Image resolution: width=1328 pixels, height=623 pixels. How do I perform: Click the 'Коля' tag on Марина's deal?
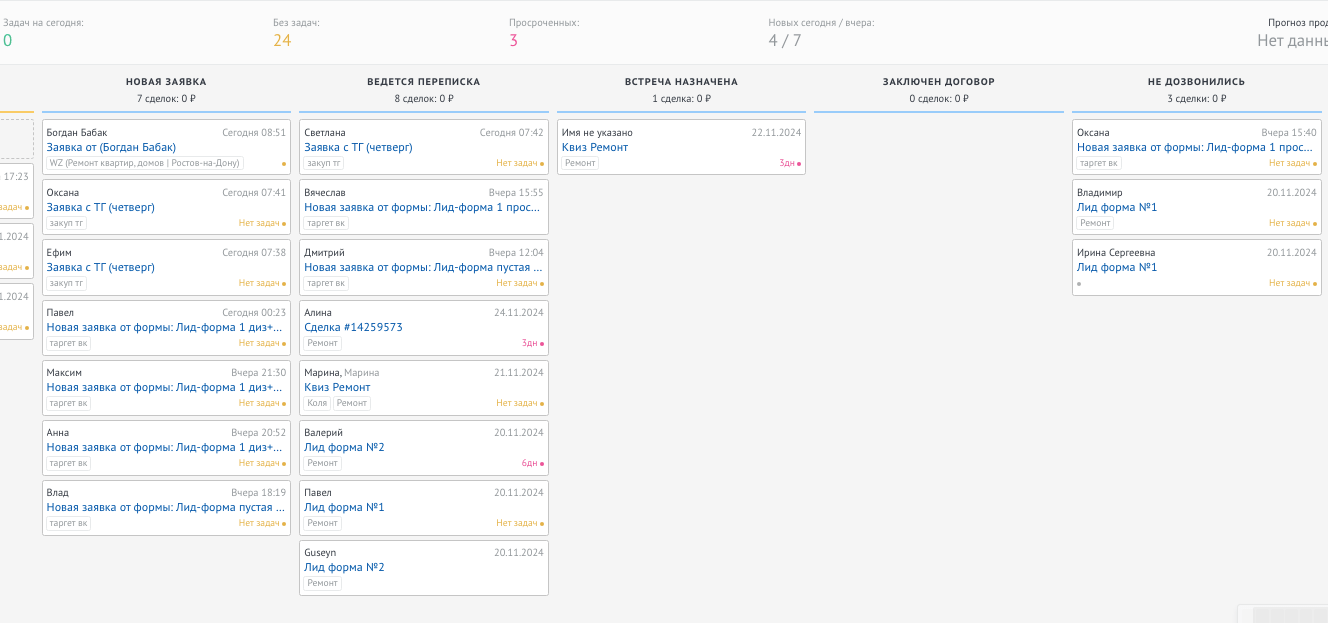tap(316, 403)
